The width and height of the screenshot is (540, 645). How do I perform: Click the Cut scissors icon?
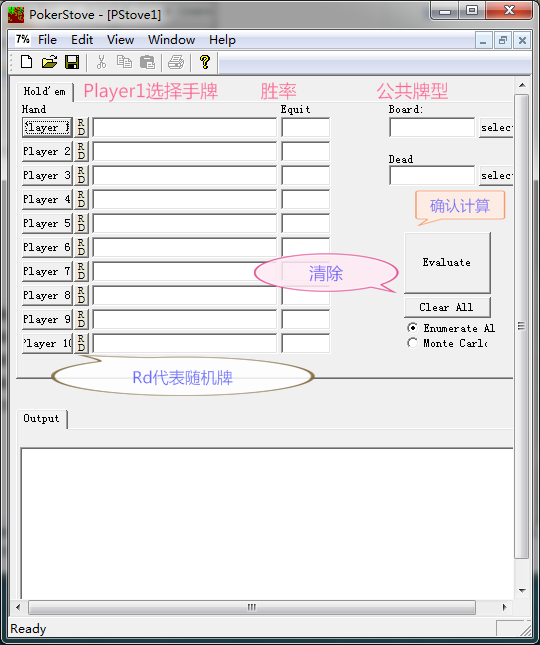pyautogui.click(x=101, y=62)
